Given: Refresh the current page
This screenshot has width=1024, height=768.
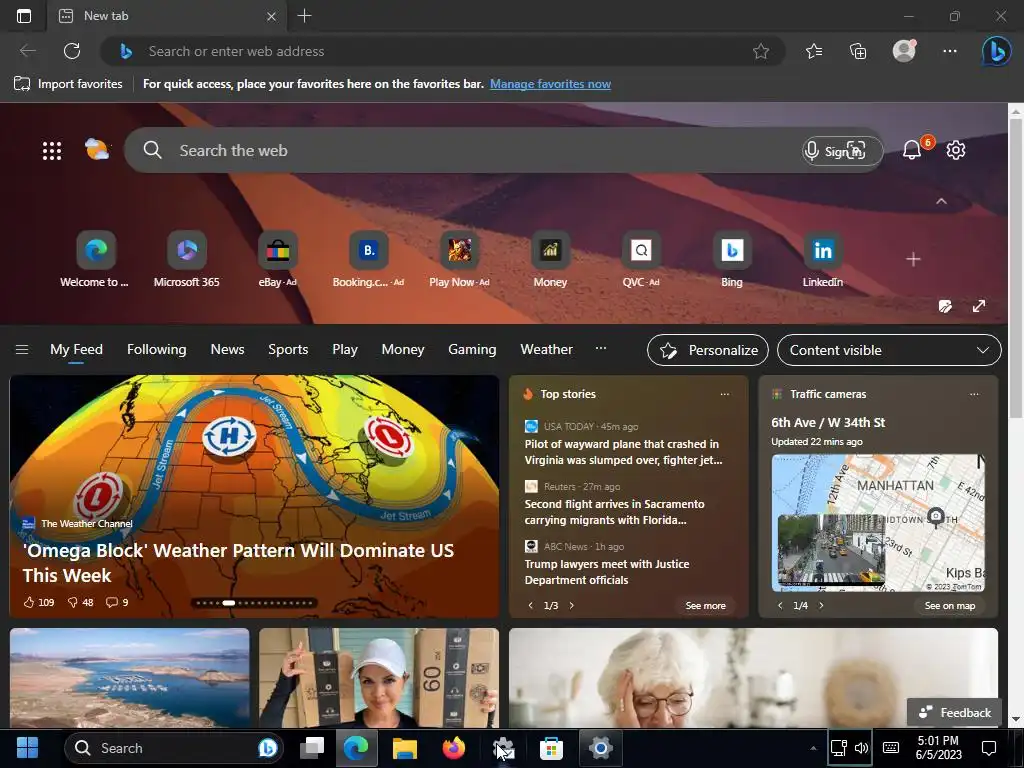Looking at the screenshot, I should [x=72, y=51].
